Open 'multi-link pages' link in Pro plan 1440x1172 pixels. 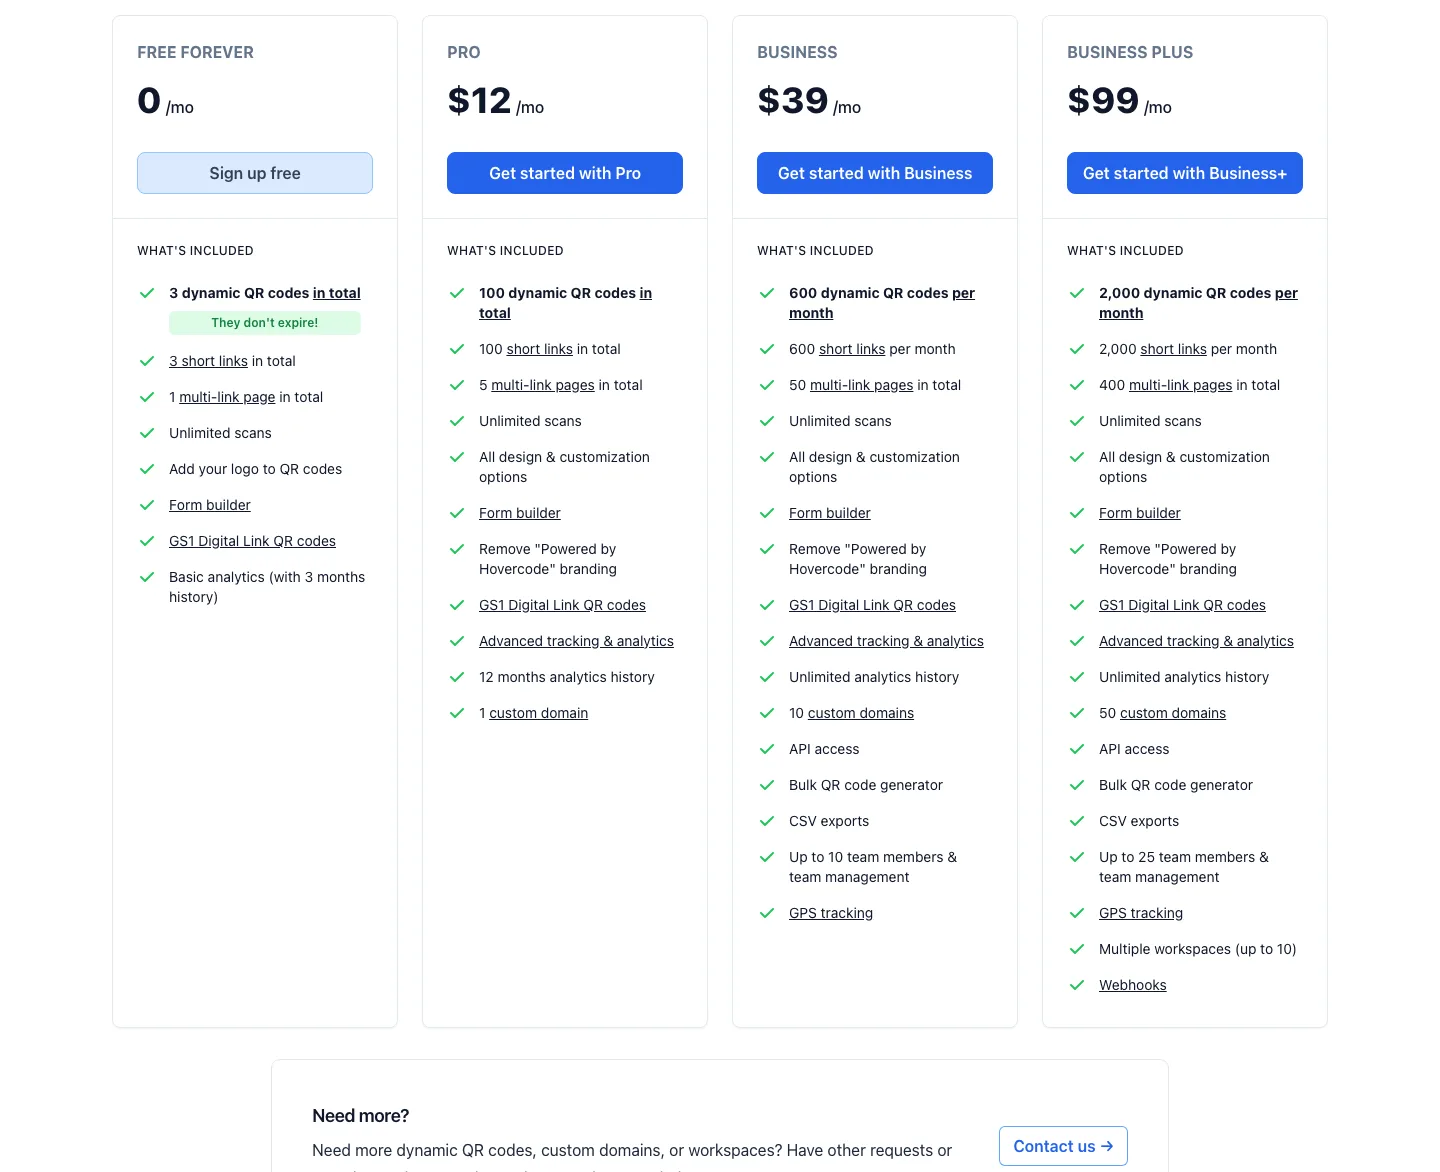(x=543, y=385)
